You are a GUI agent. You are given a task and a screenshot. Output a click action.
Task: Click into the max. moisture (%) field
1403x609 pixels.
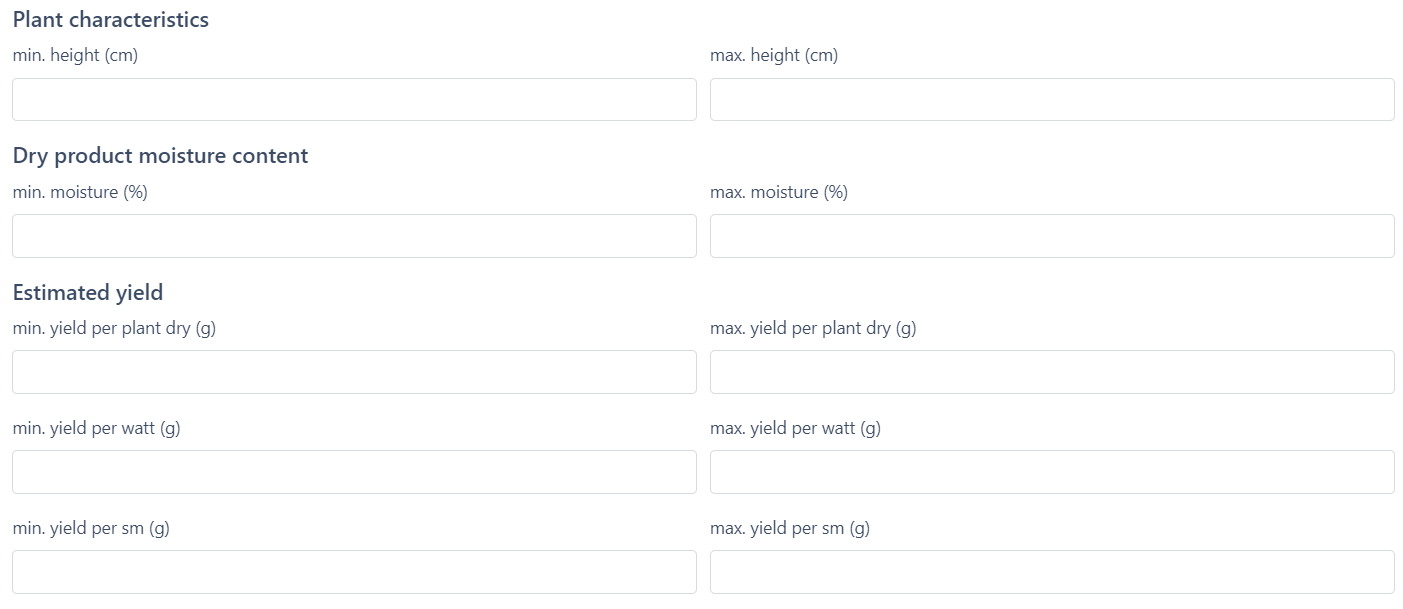click(1052, 236)
